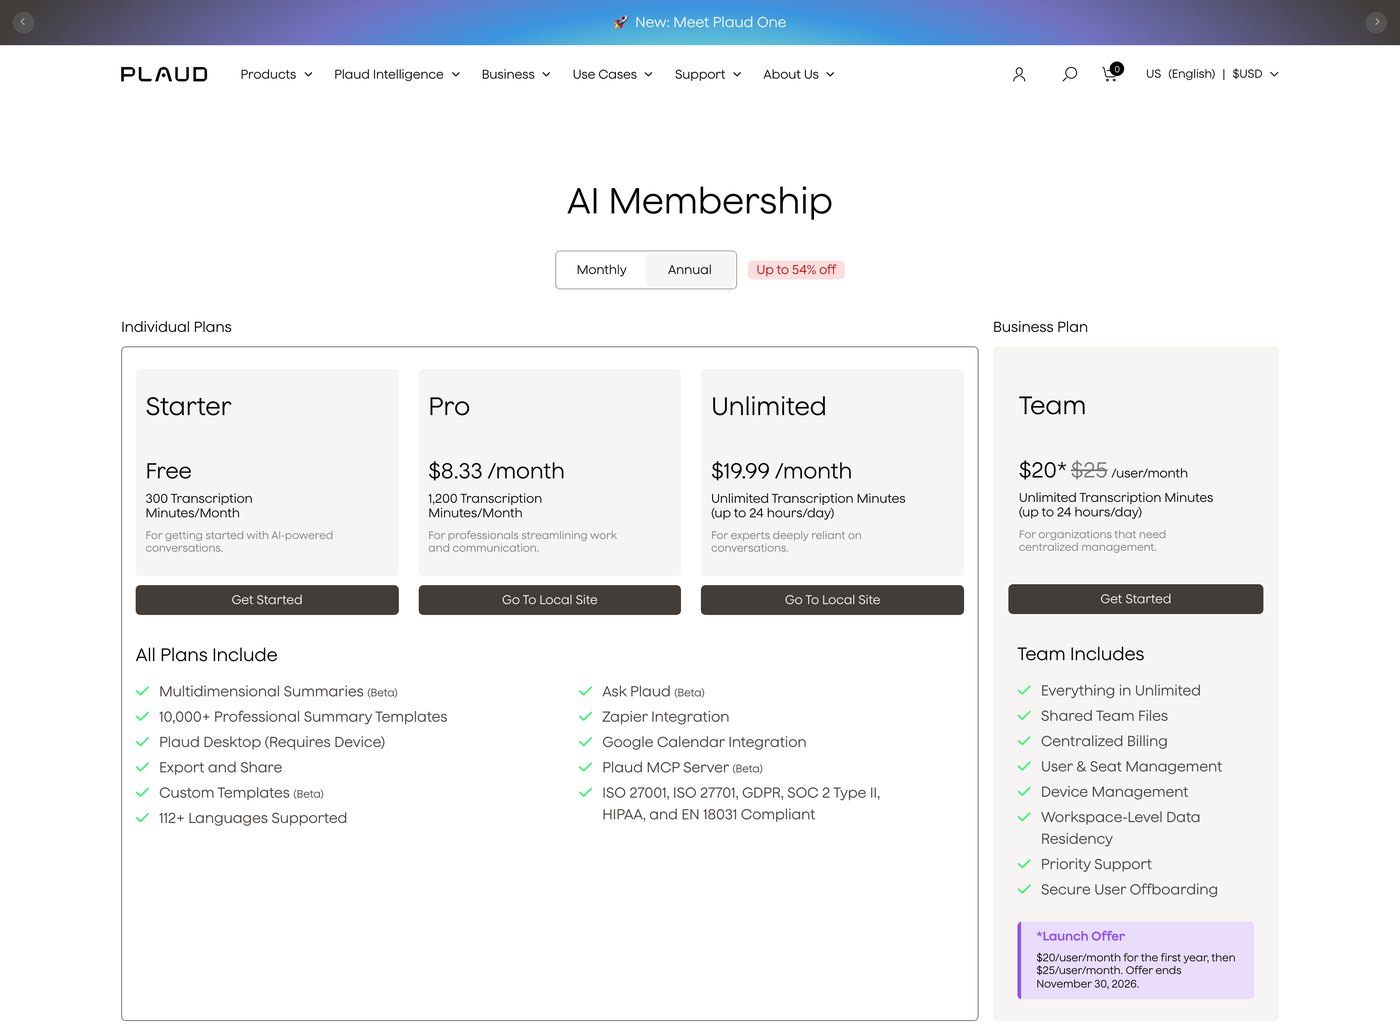Click 10,000+ Professional Summary Templates feature
The width and height of the screenshot is (1400, 1026).
pyautogui.click(x=303, y=717)
